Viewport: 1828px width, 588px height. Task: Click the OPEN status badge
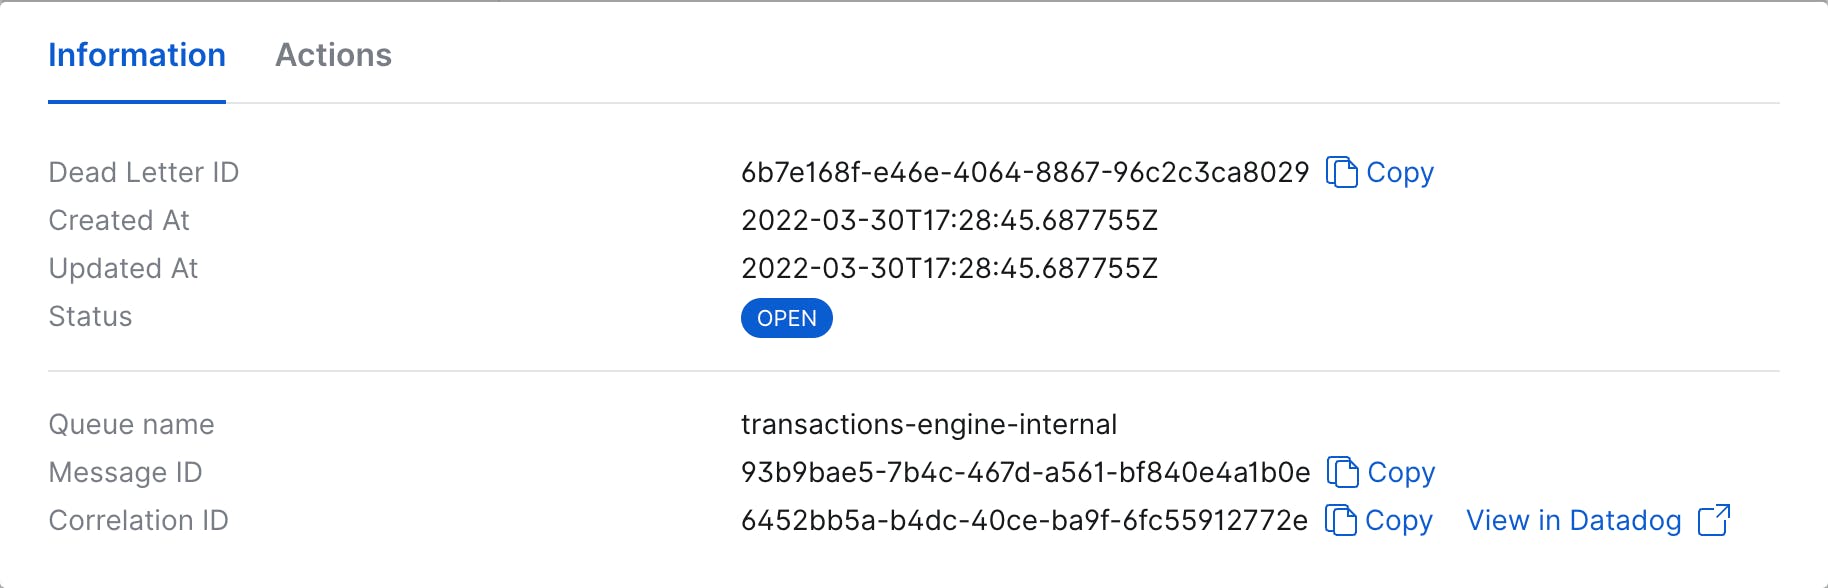(787, 318)
